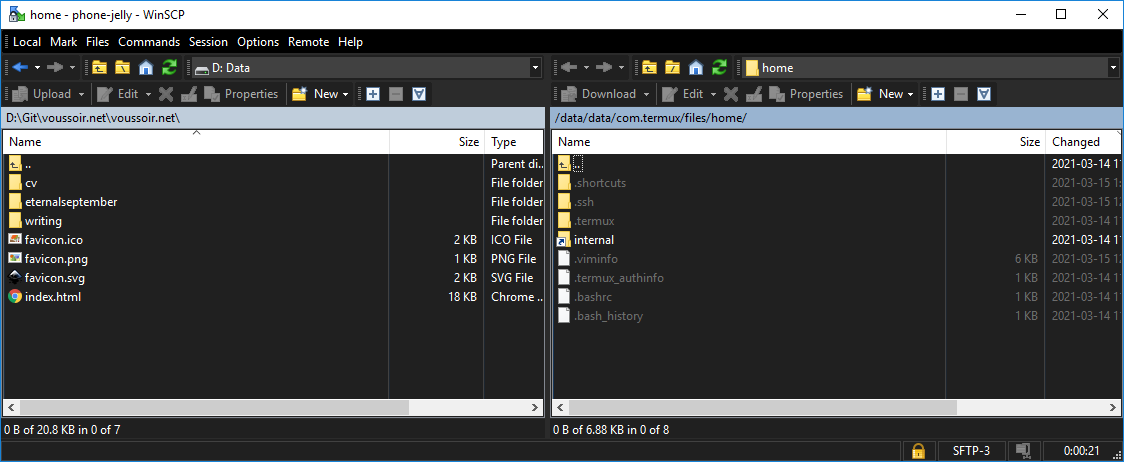
Task: Click local Edit button
Action: pos(118,94)
